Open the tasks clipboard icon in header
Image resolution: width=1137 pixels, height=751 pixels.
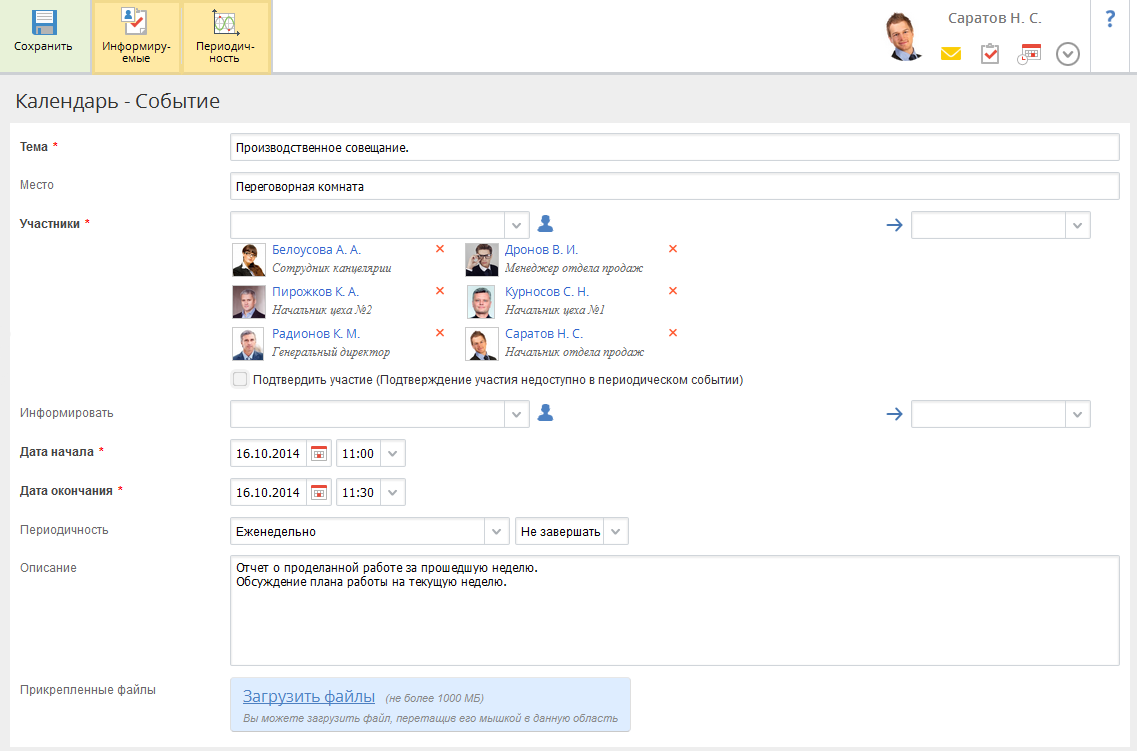(990, 54)
